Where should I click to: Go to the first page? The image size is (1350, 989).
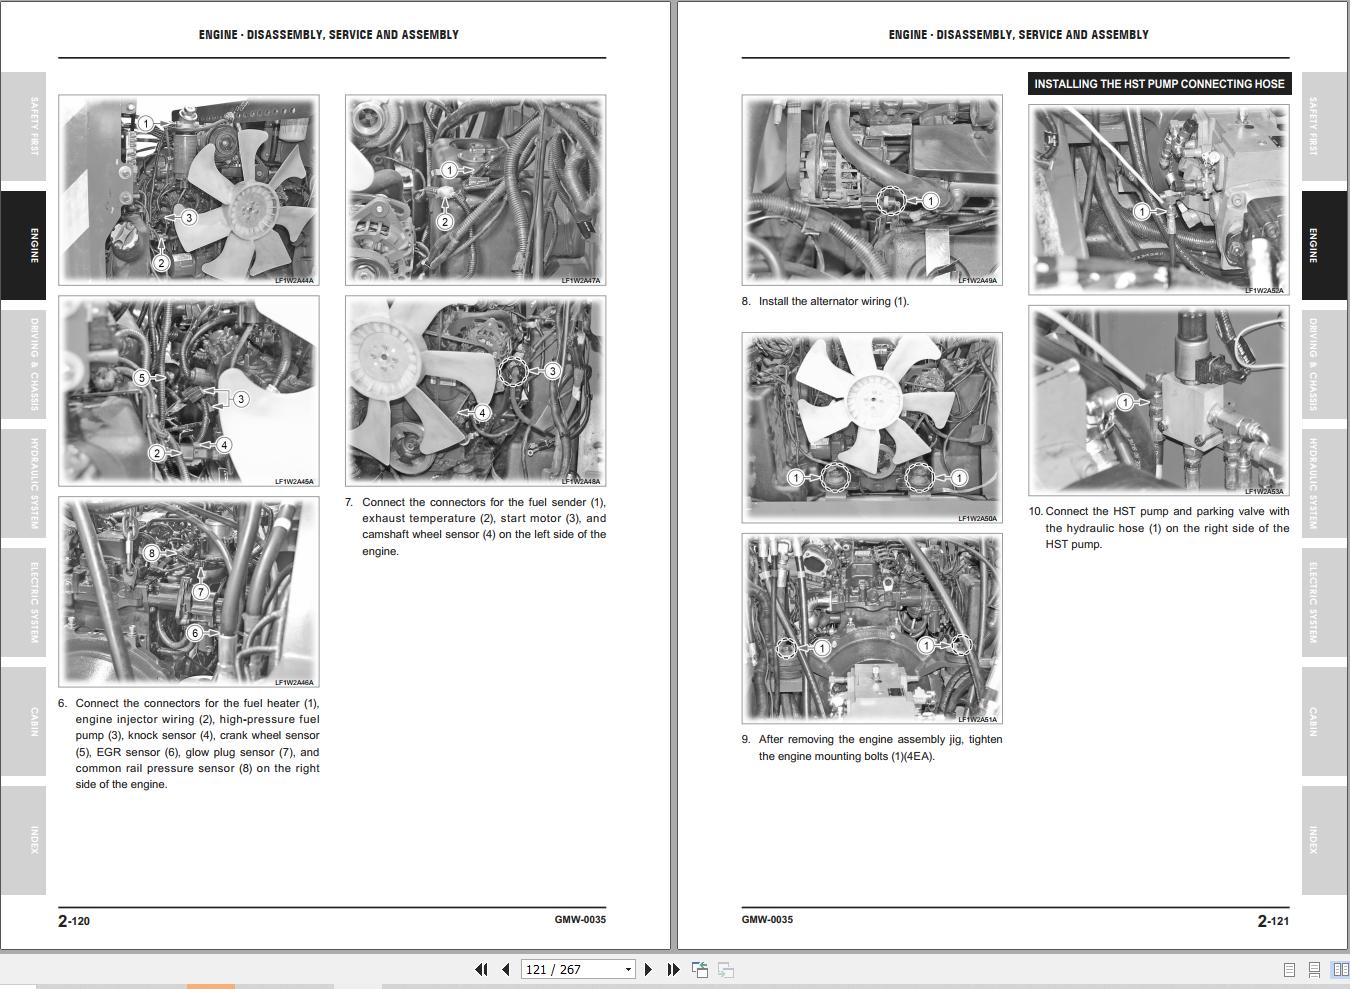point(481,969)
